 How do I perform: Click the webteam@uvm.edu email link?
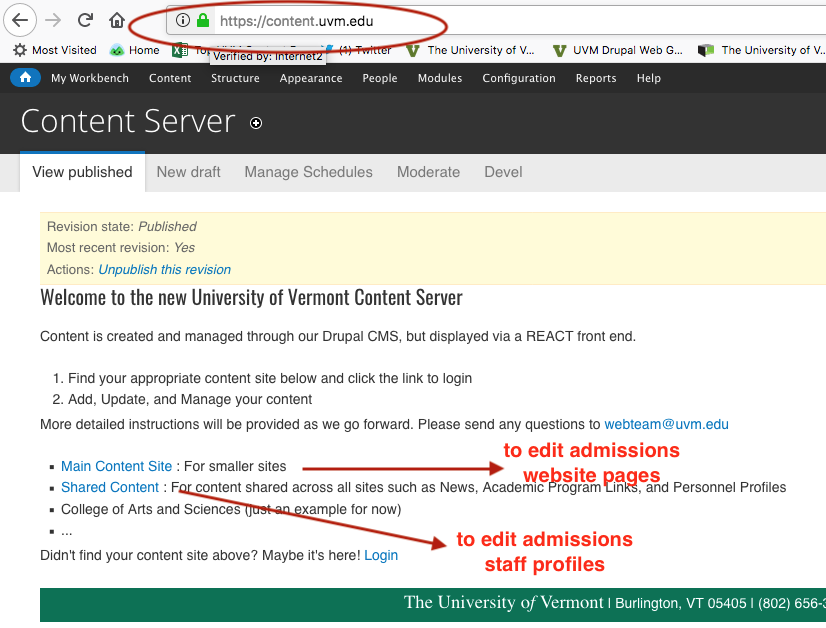666,424
